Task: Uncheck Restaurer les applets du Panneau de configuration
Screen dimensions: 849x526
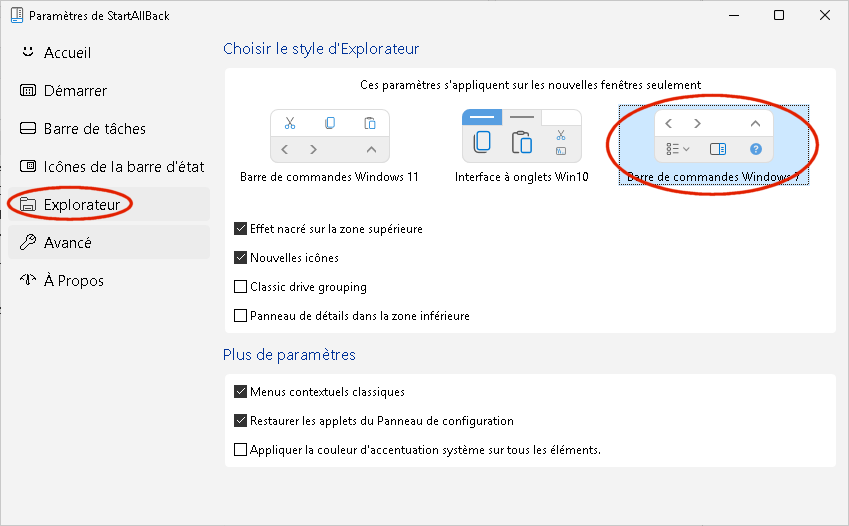Action: (240, 420)
